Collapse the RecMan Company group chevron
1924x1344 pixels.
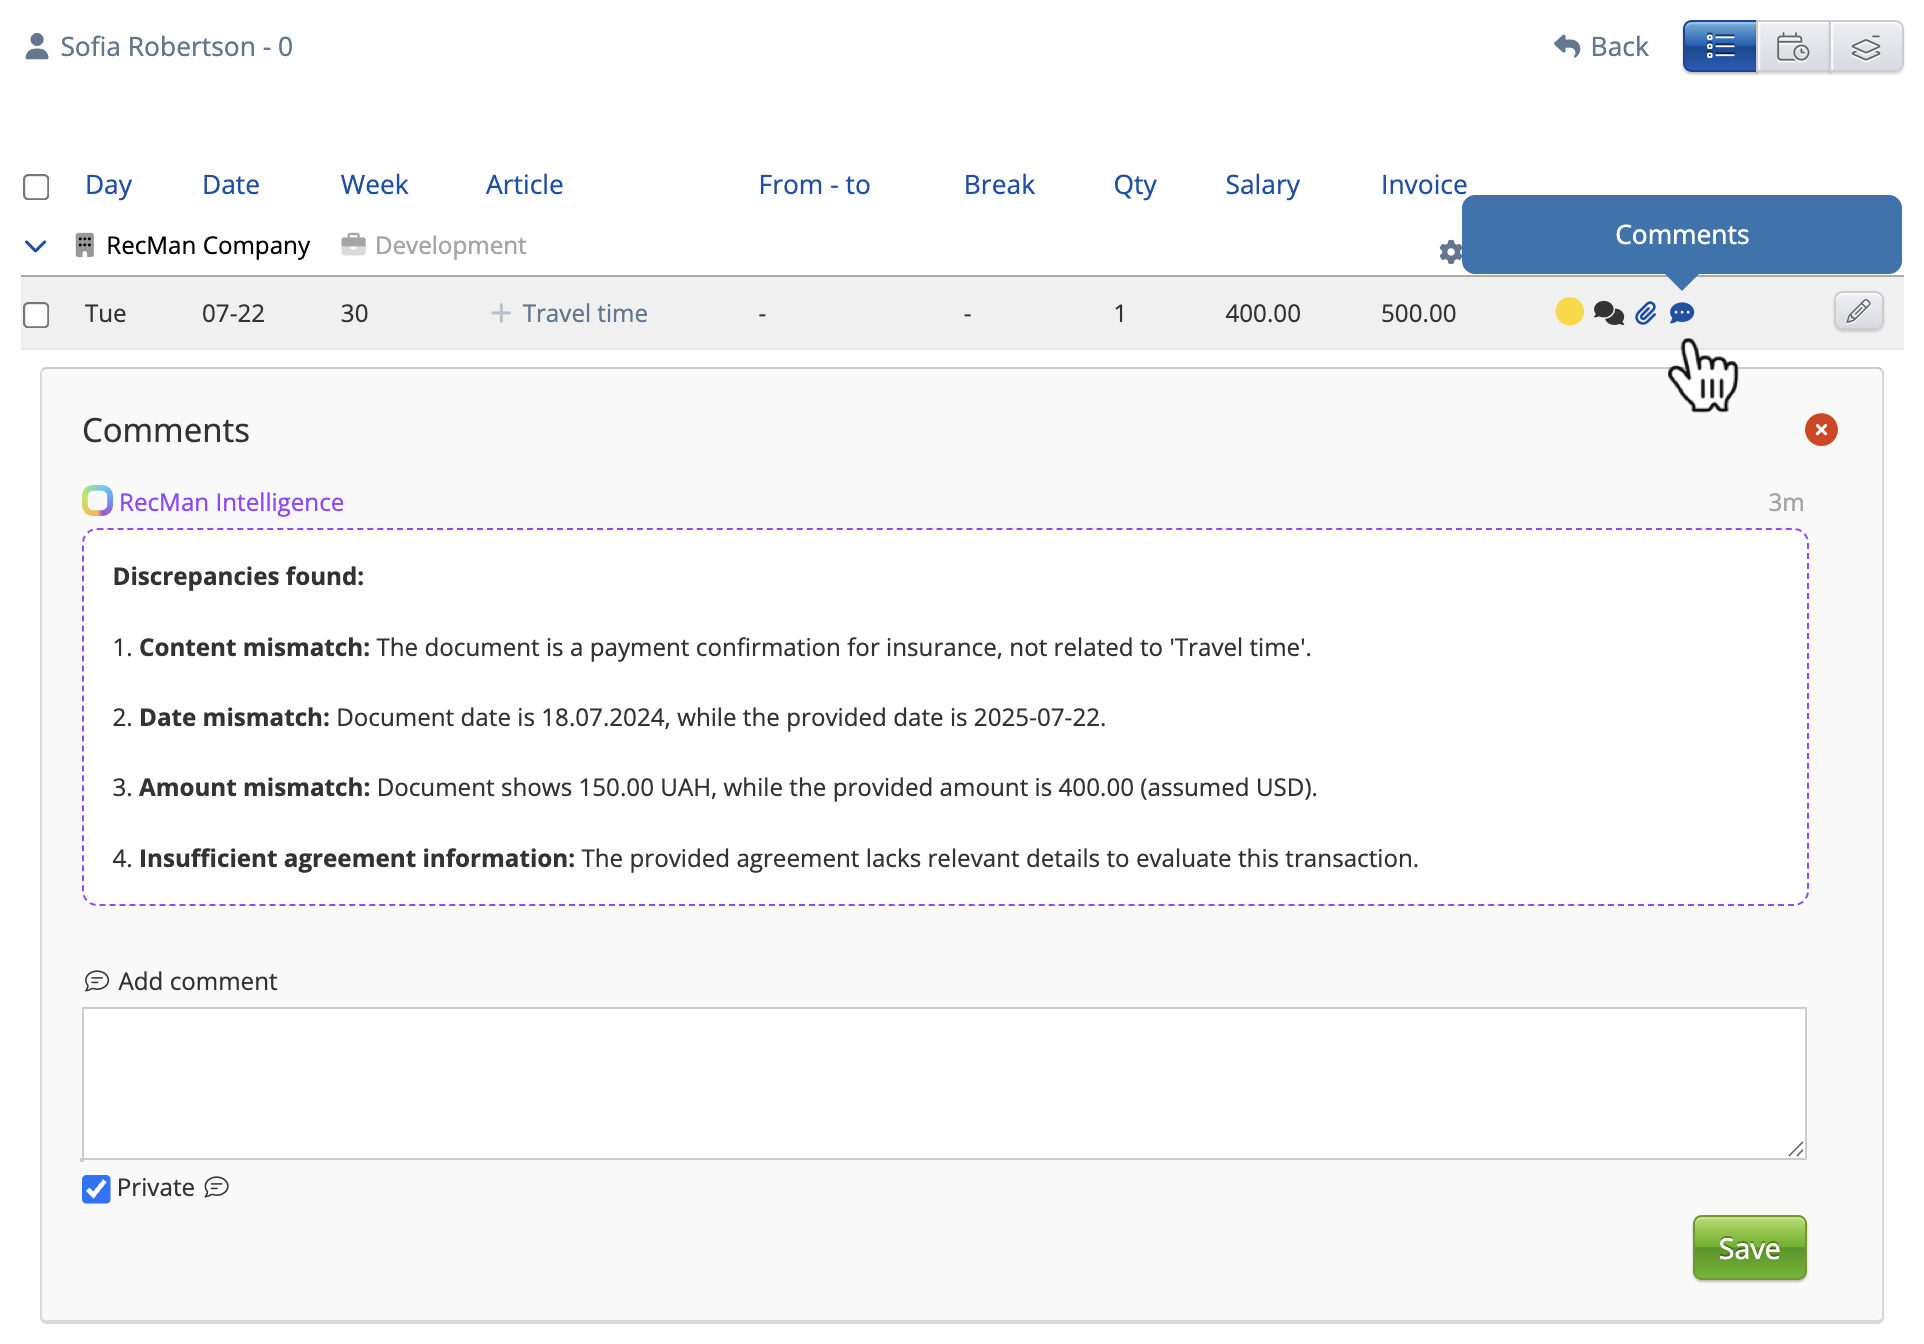(36, 246)
